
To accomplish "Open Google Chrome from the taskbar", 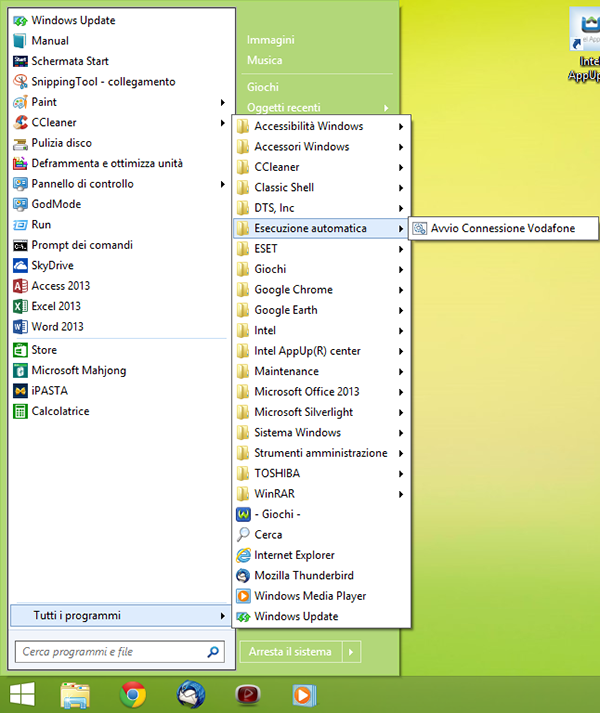I will [x=133, y=693].
